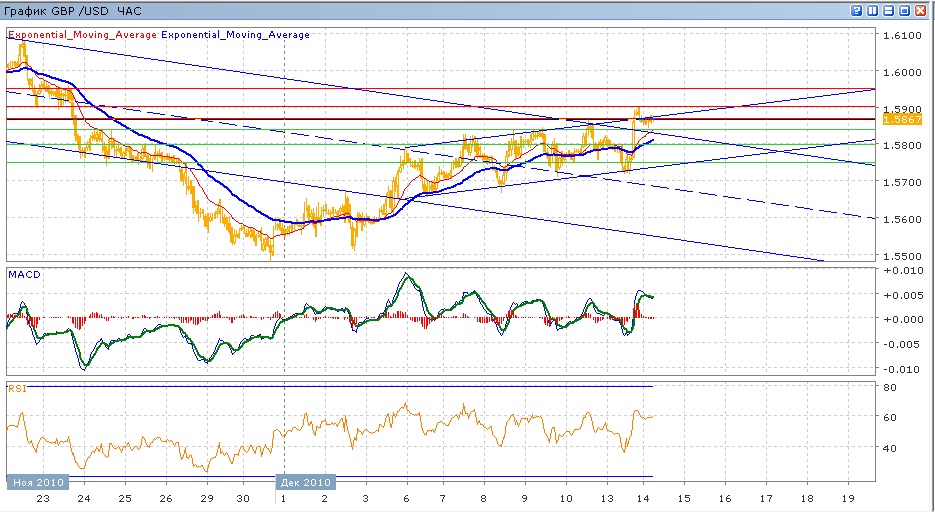Click the Дек 2010 month marker
Image resolution: width=935 pixels, height=512 pixels.
click(305, 482)
